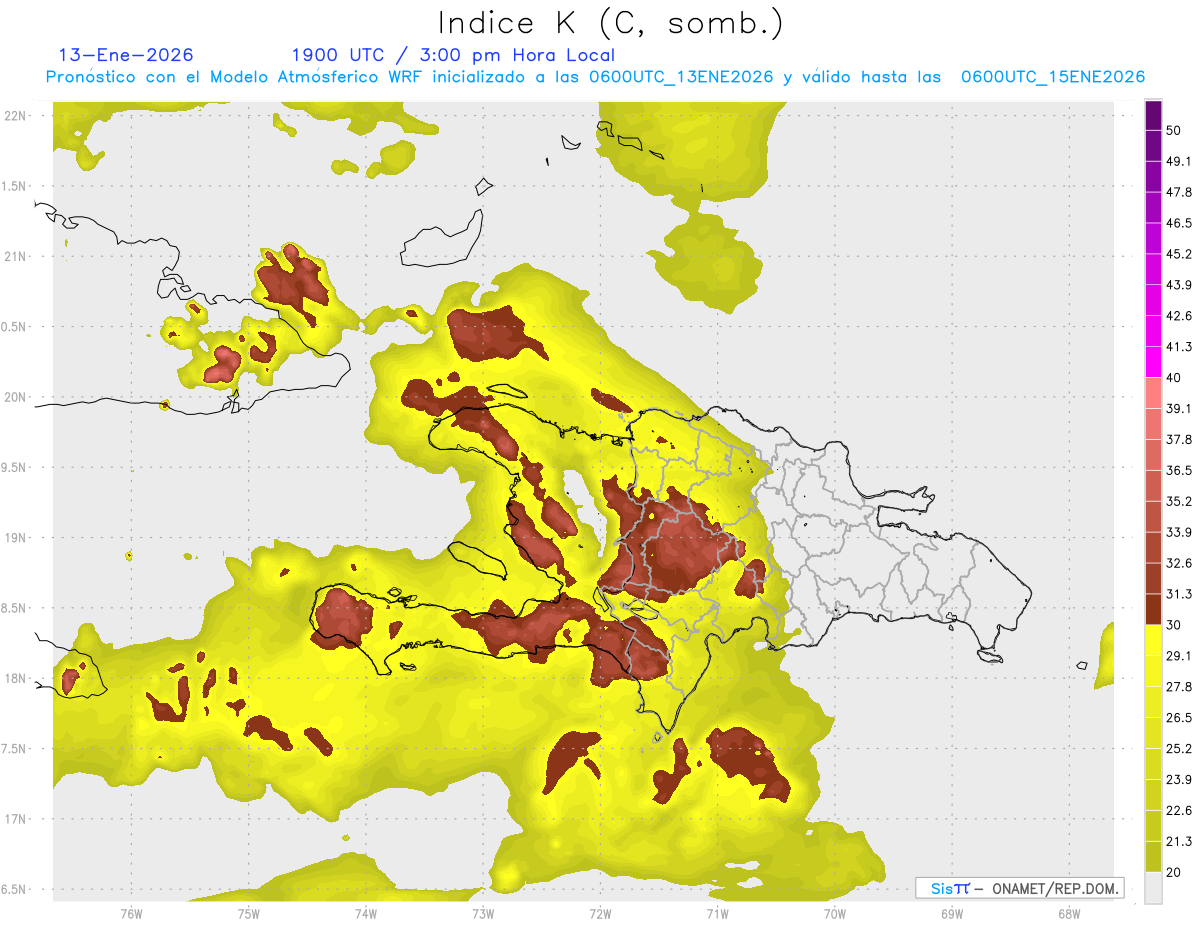Pick the brown swatch between 33.9 and 35.2
Screen dimensions: 1200x927
point(1153,517)
